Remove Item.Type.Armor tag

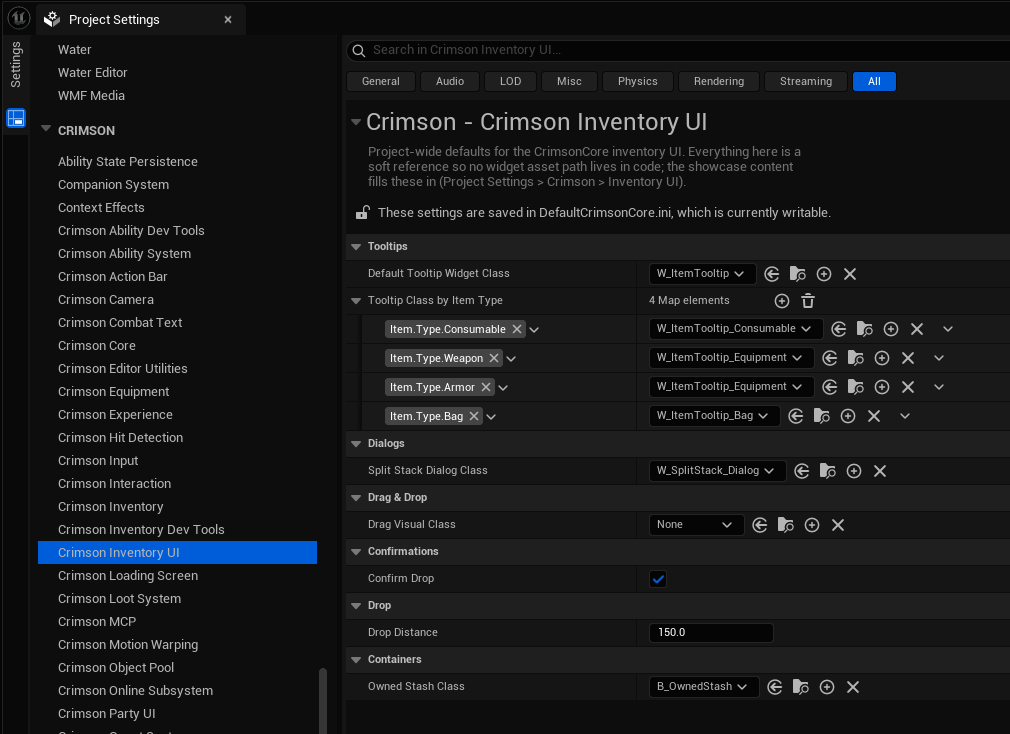coord(486,387)
